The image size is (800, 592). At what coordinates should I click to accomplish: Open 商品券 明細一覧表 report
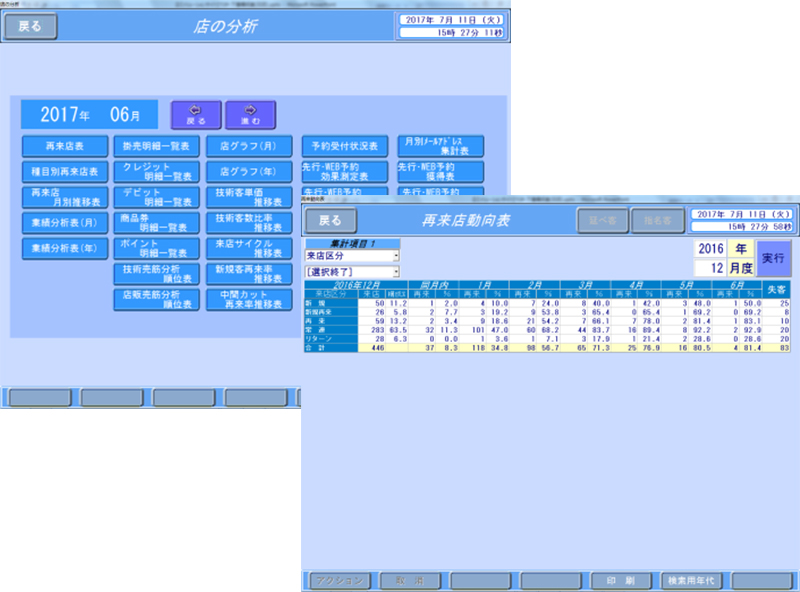156,223
